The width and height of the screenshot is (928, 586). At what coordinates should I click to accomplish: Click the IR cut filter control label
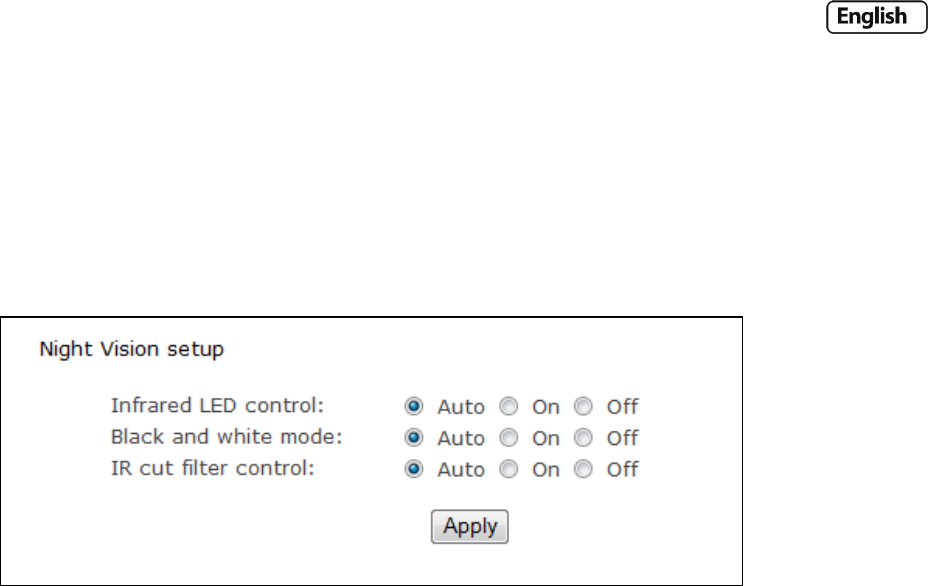click(212, 468)
